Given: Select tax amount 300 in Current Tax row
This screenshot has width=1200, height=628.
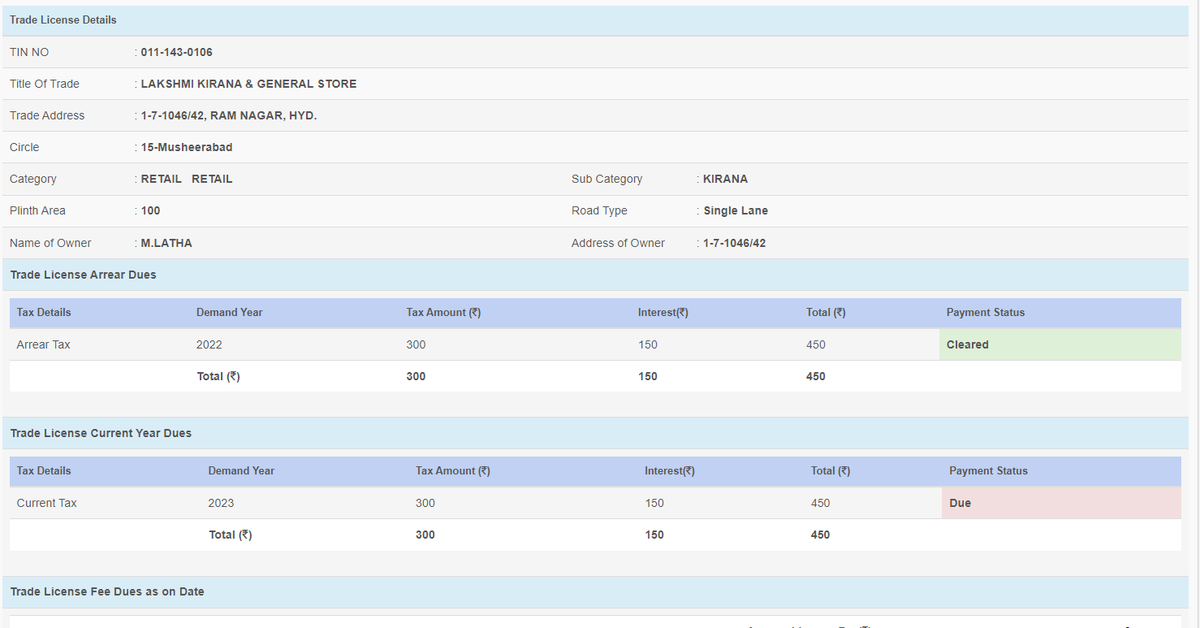Looking at the screenshot, I should pyautogui.click(x=425, y=503).
